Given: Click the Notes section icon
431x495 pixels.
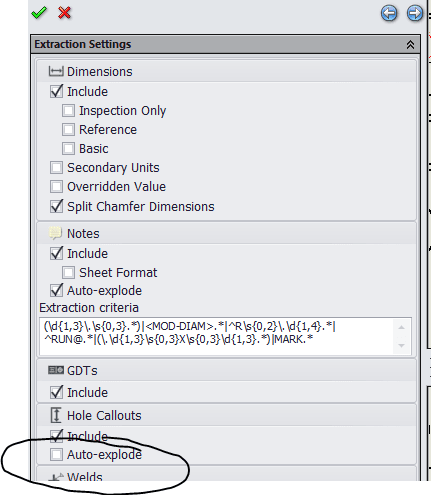Looking at the screenshot, I should [56, 233].
